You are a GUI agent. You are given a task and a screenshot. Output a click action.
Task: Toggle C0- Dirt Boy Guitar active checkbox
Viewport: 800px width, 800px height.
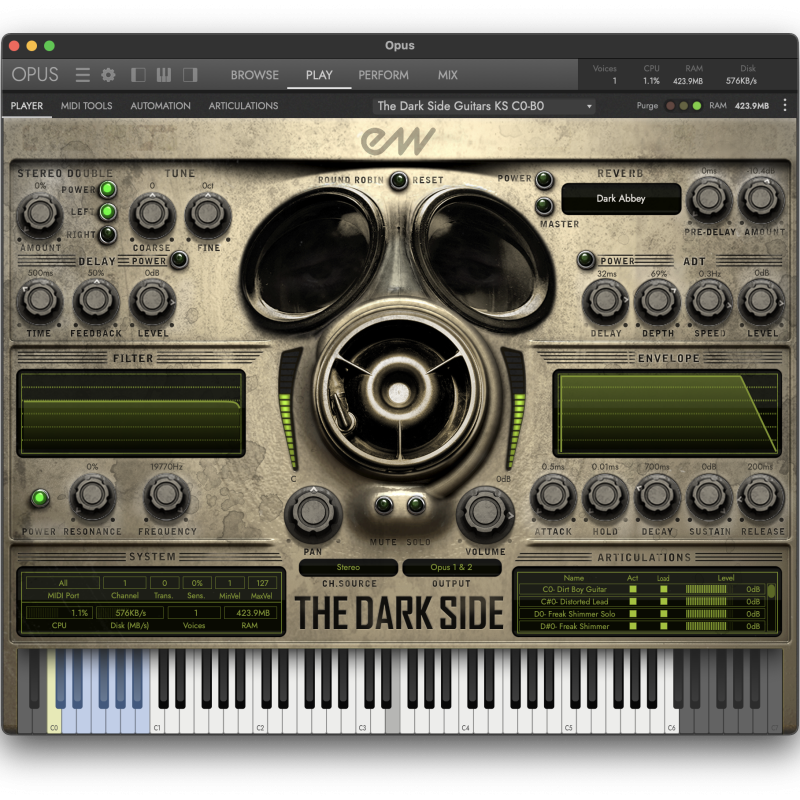coord(633,589)
